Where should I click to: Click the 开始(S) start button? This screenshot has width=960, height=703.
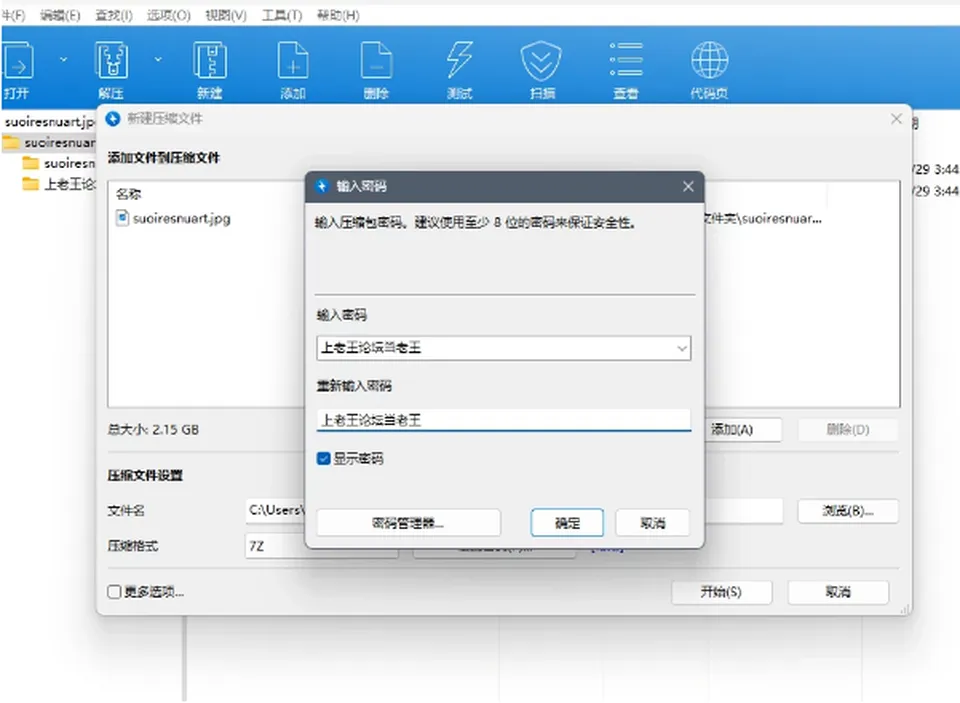coord(721,592)
